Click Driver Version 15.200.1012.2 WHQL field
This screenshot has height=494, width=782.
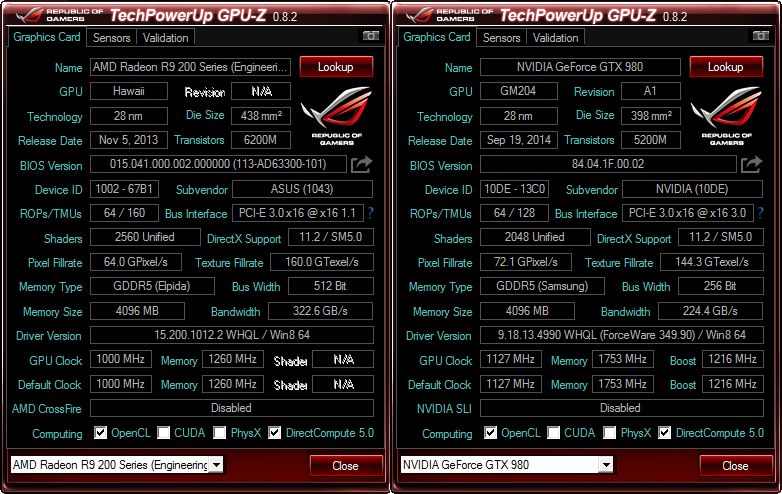(232, 335)
